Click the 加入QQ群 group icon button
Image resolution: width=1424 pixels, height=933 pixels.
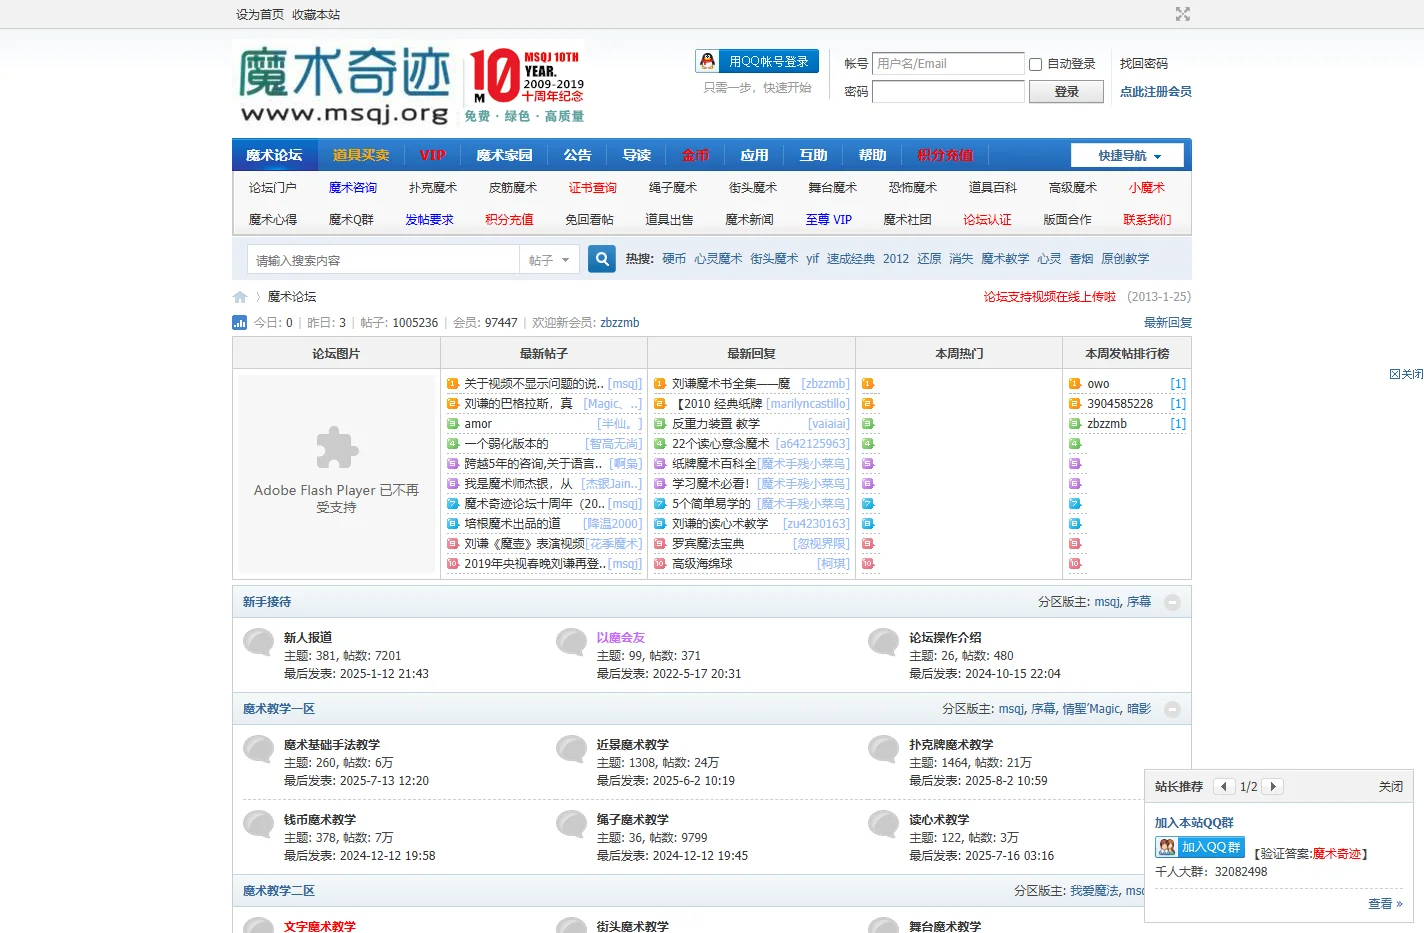[1200, 847]
